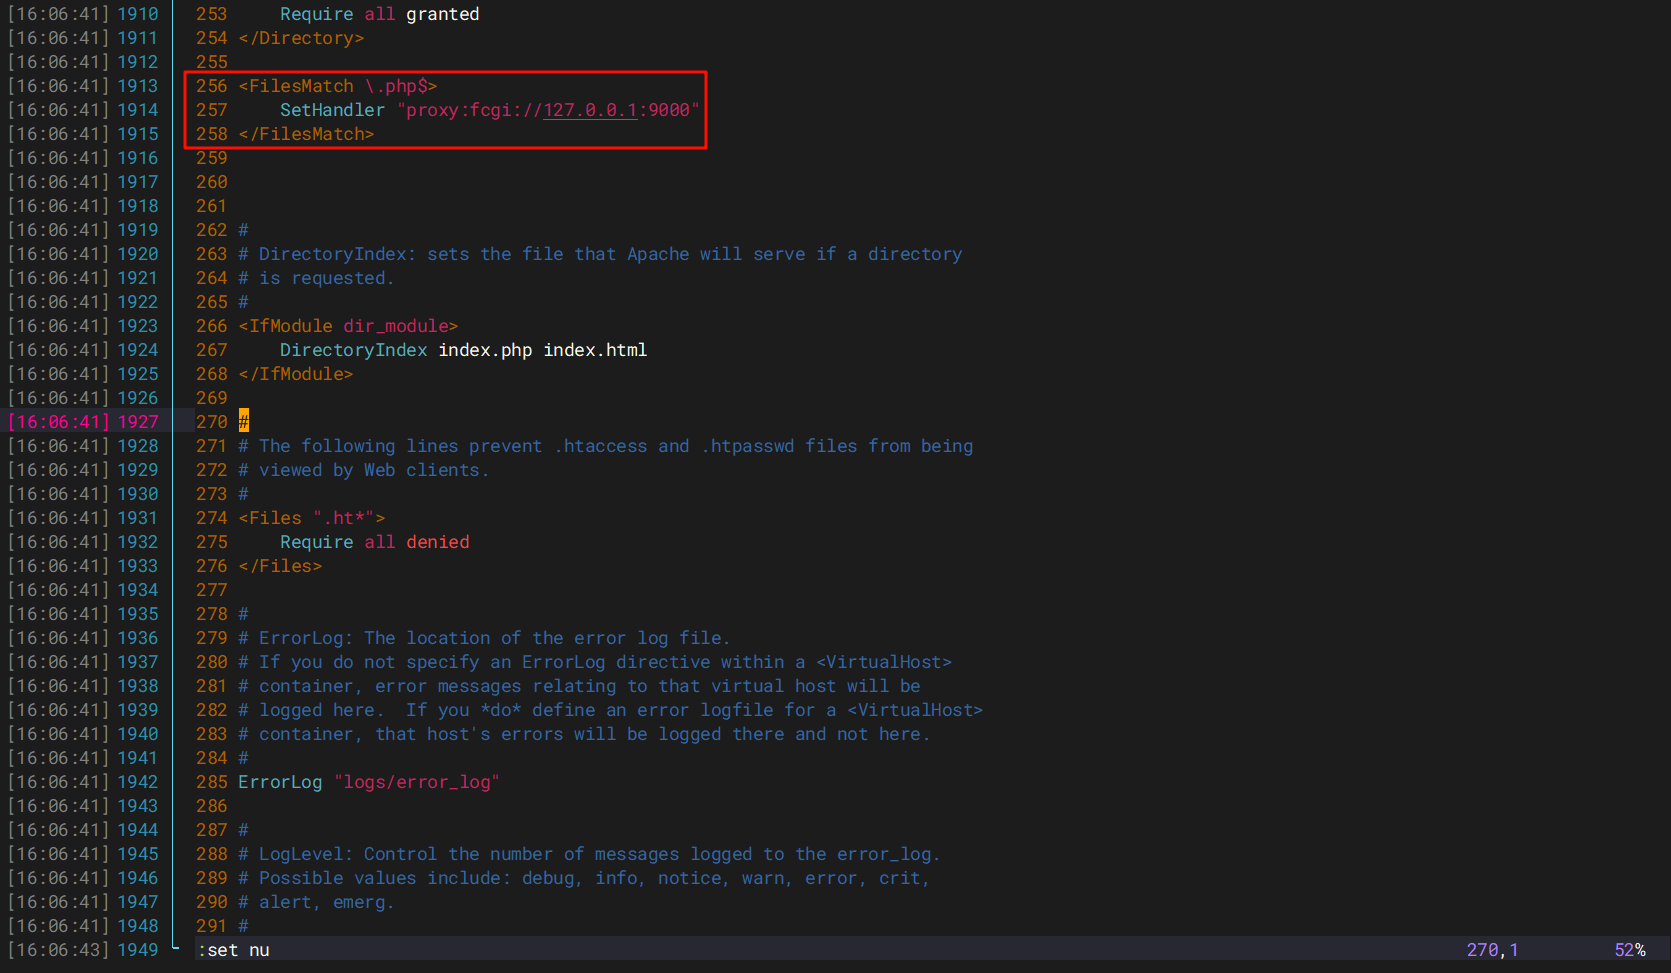Image resolution: width=1671 pixels, height=973 pixels.
Task: Click the '</Files>' closing tag on line 276
Action: pyautogui.click(x=280, y=566)
